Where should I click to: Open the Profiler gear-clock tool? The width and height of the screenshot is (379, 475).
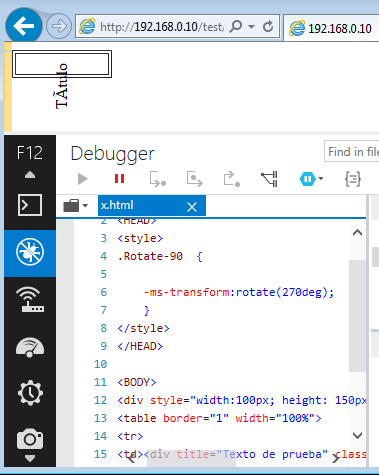pyautogui.click(x=30, y=393)
